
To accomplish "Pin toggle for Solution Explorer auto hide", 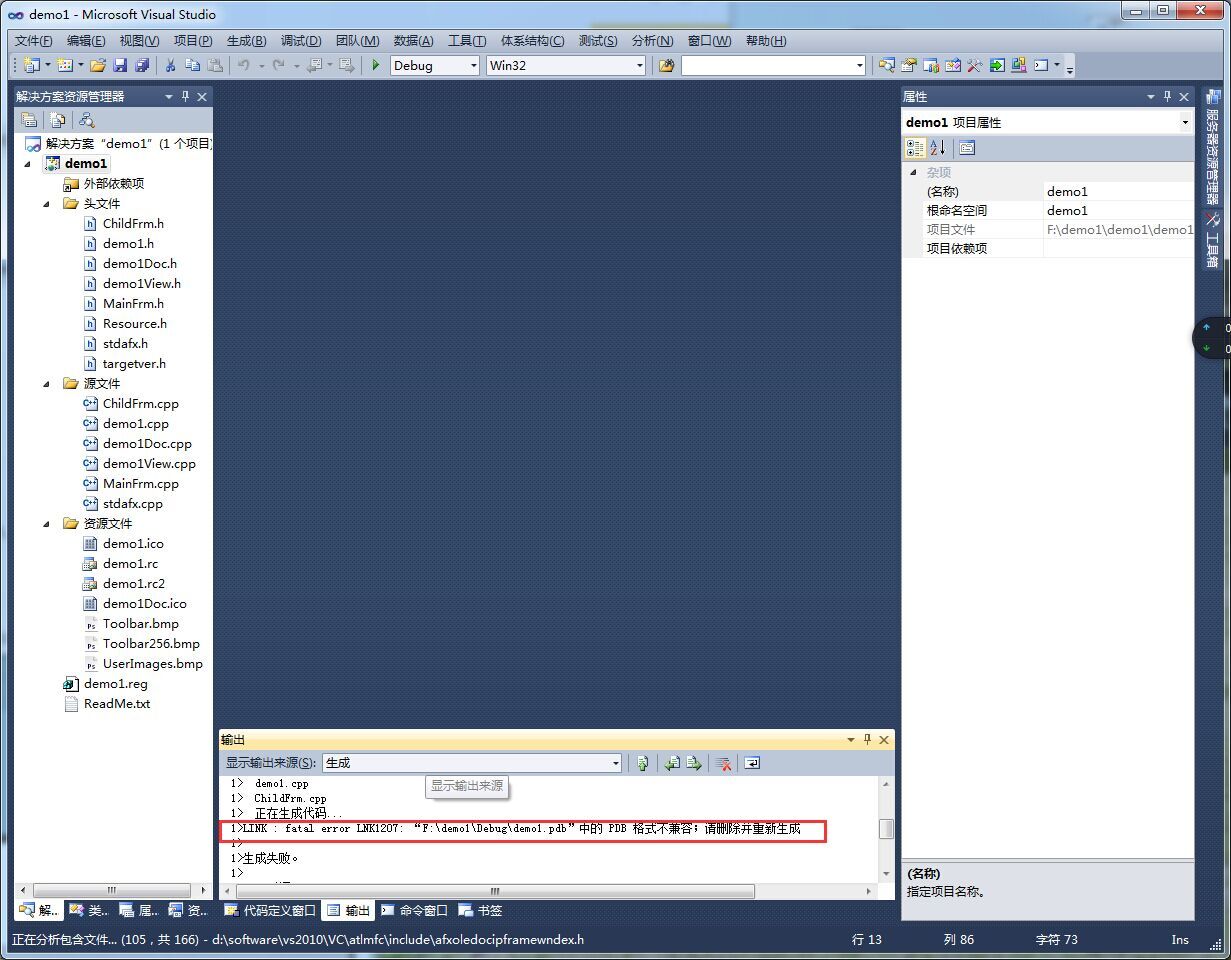I will (185, 96).
